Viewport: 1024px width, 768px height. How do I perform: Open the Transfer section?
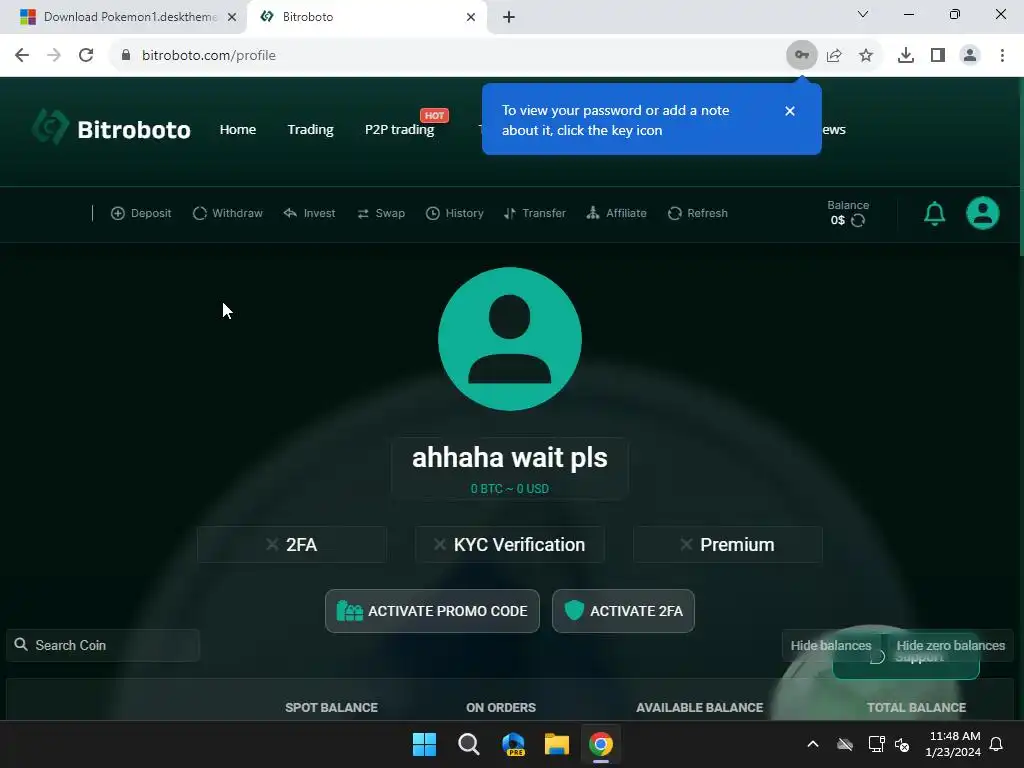pos(535,213)
